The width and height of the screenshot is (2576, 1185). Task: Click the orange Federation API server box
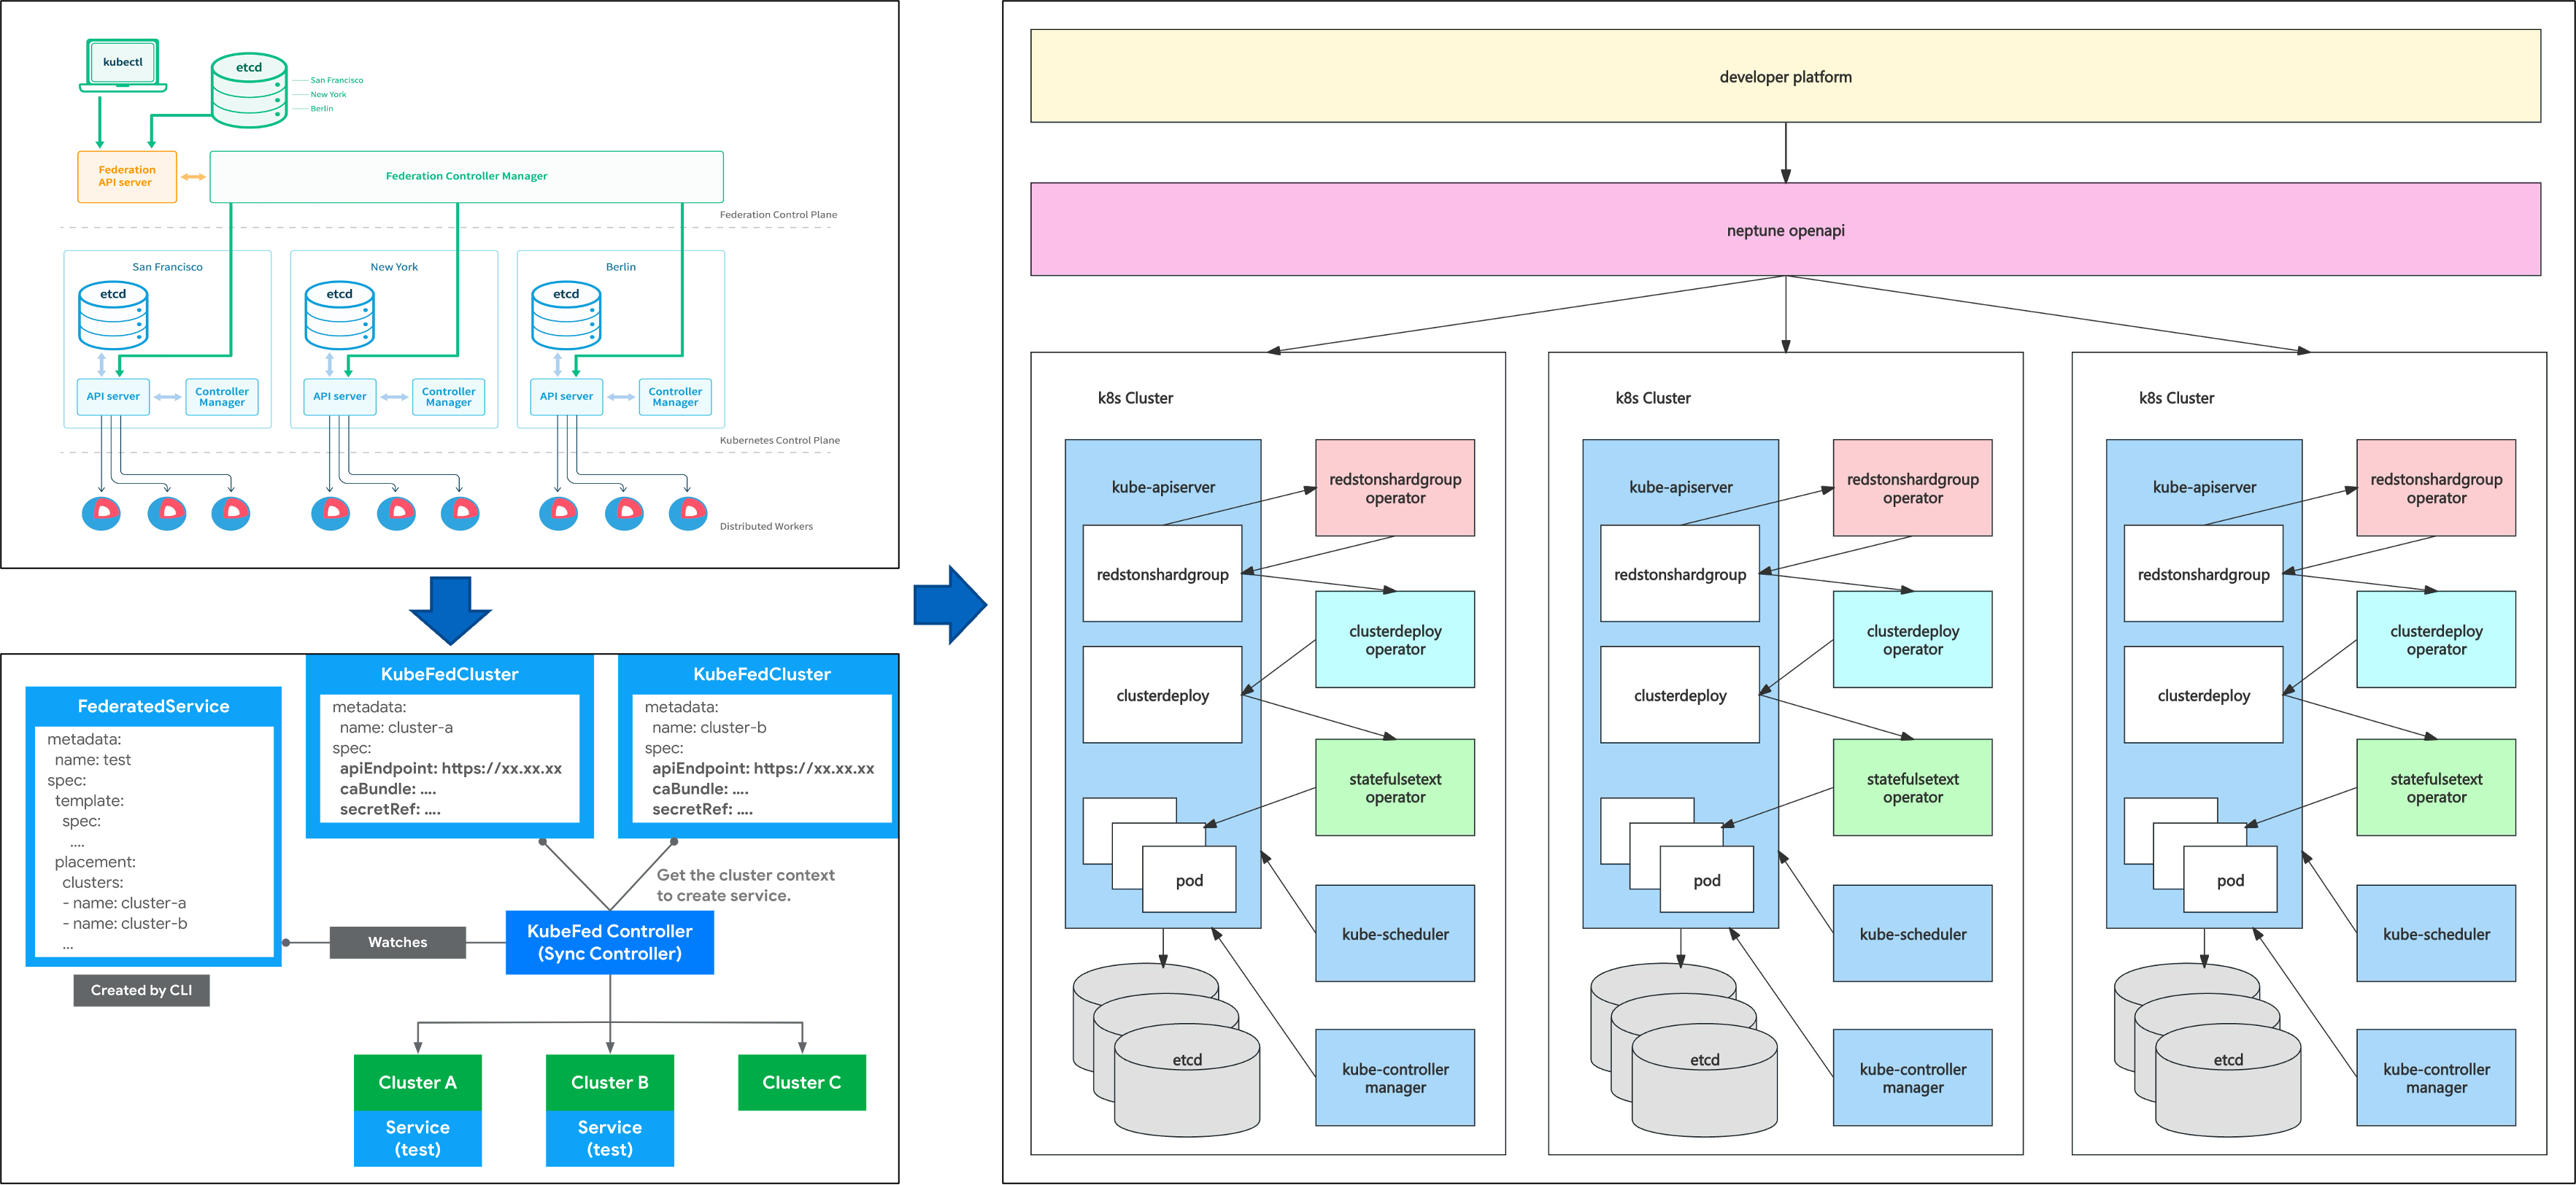127,176
